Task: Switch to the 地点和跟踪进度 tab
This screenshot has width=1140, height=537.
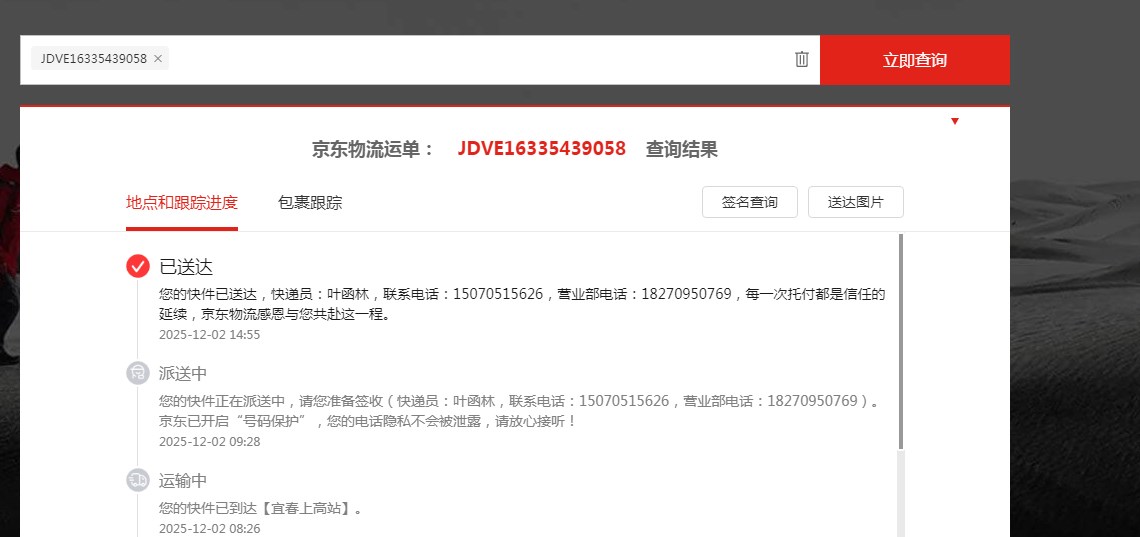Action: coord(182,203)
